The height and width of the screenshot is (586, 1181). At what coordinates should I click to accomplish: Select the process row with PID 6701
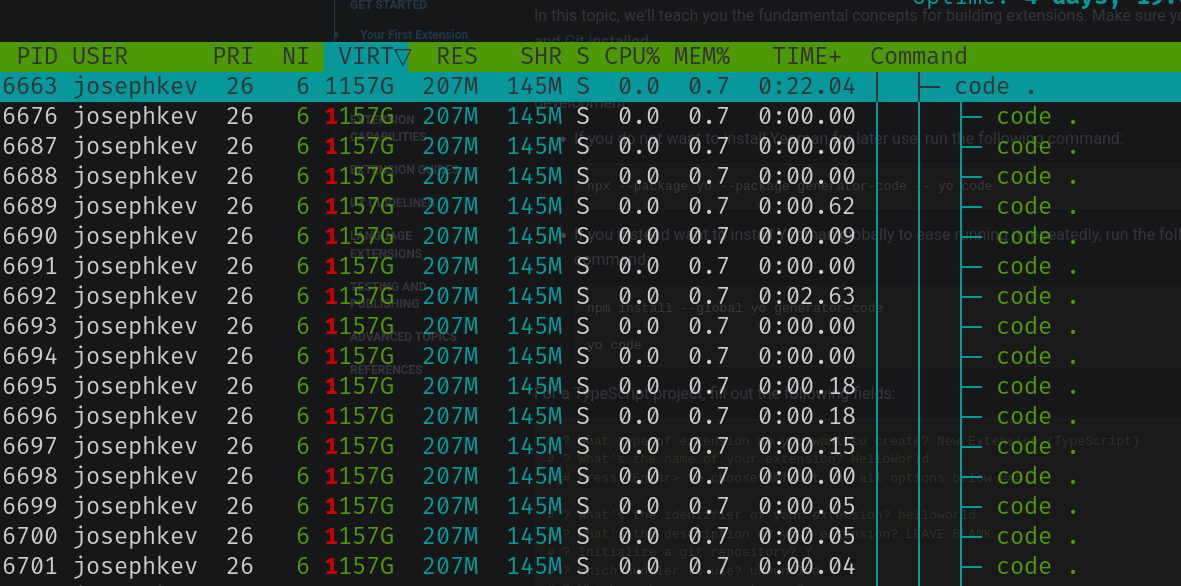(30, 566)
